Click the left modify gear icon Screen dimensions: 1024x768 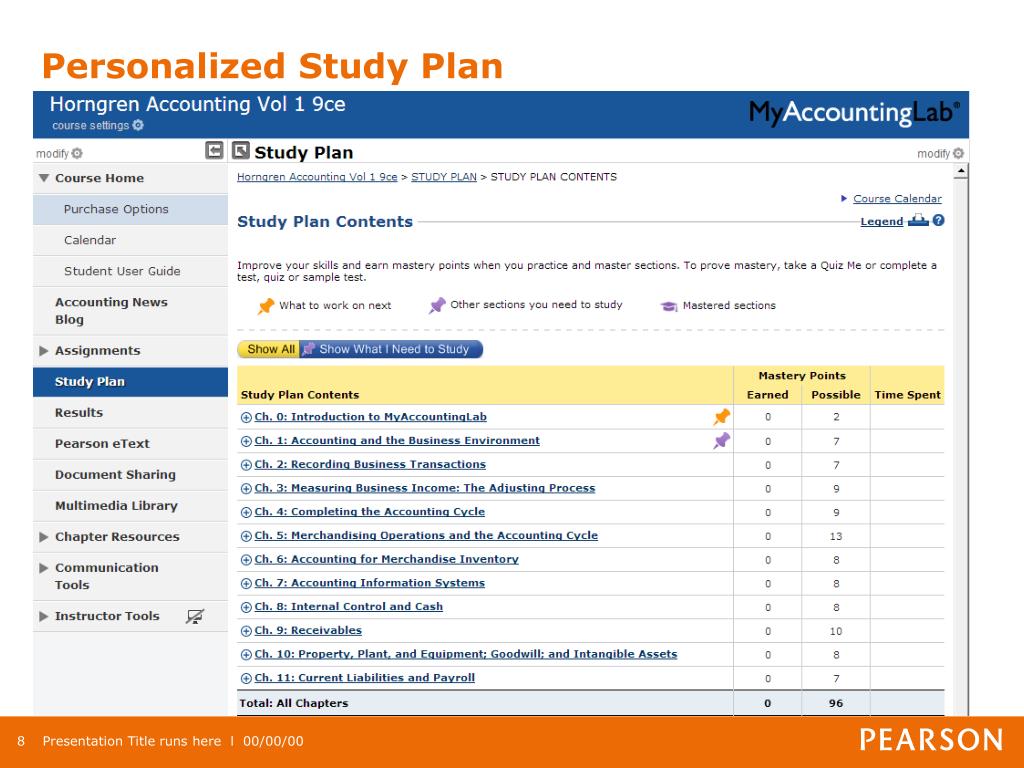click(77, 153)
